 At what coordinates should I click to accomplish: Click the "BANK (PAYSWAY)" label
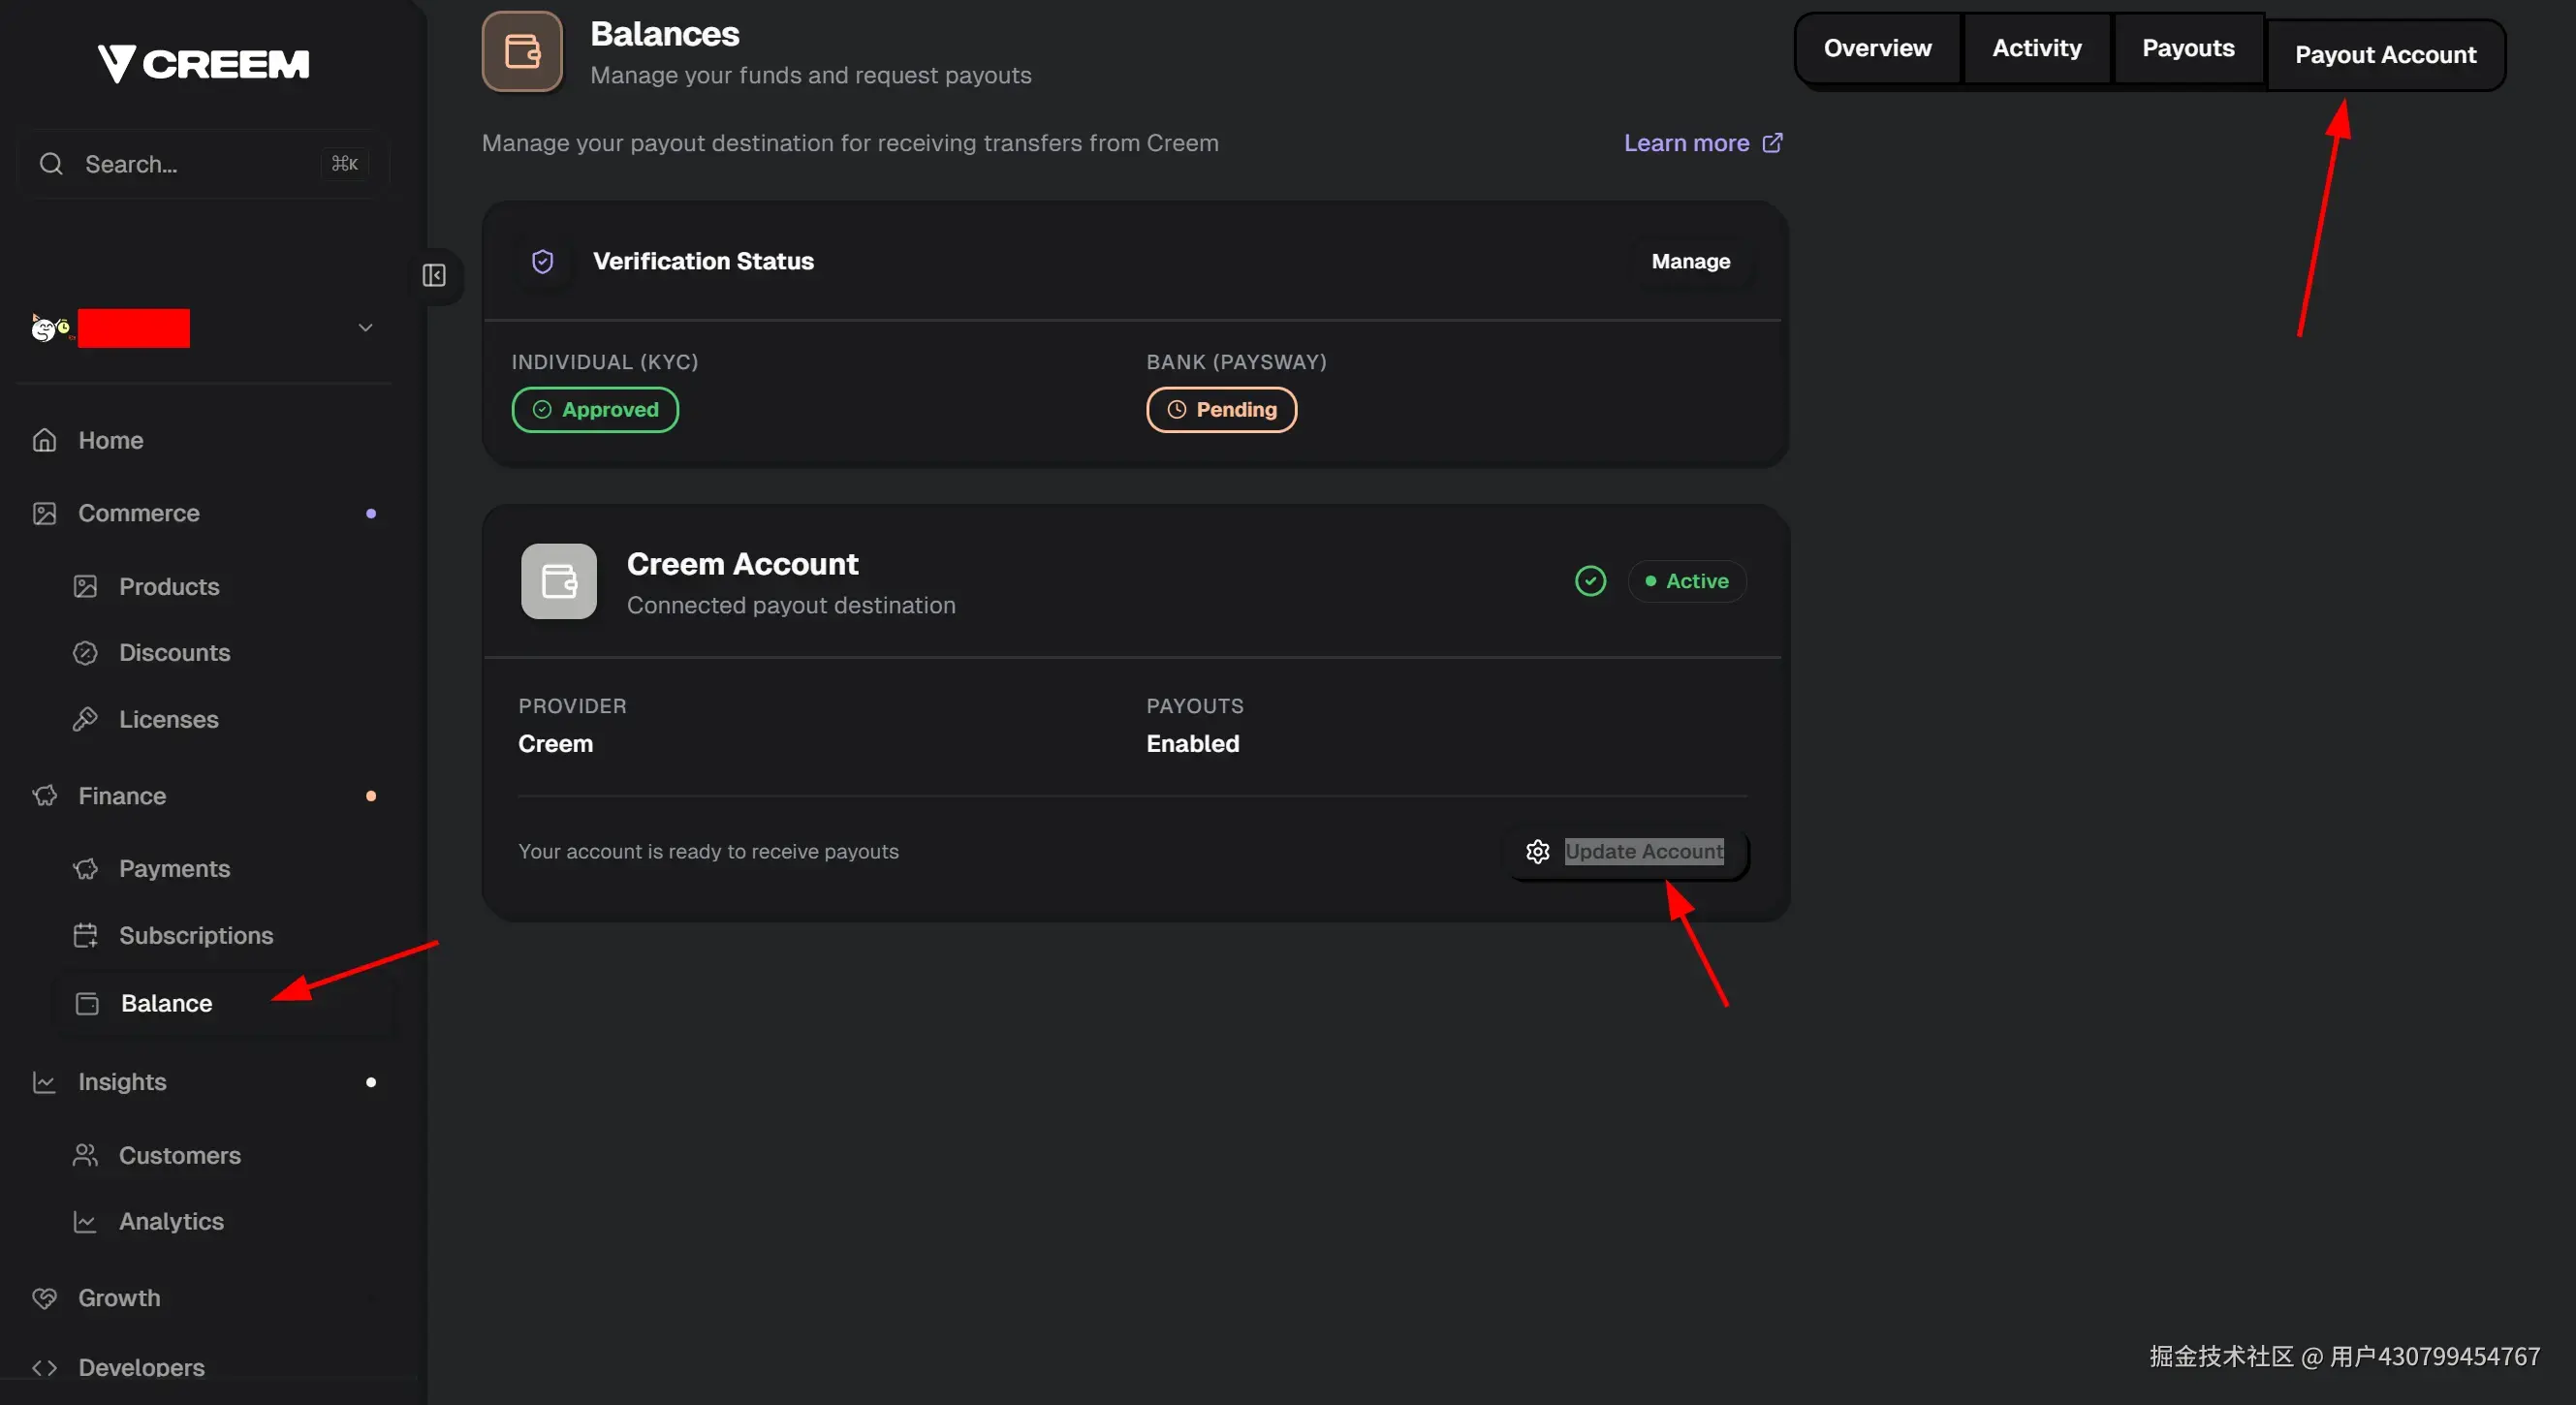coord(1236,362)
